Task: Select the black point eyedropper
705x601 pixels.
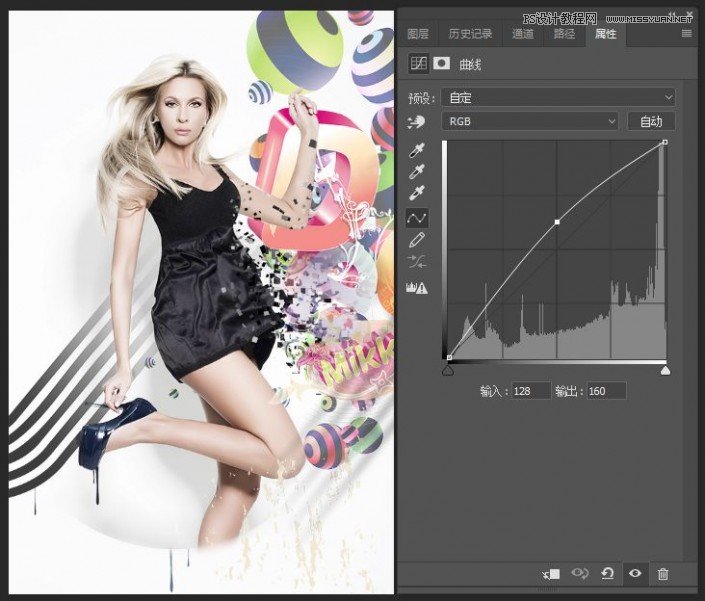Action: (418, 150)
